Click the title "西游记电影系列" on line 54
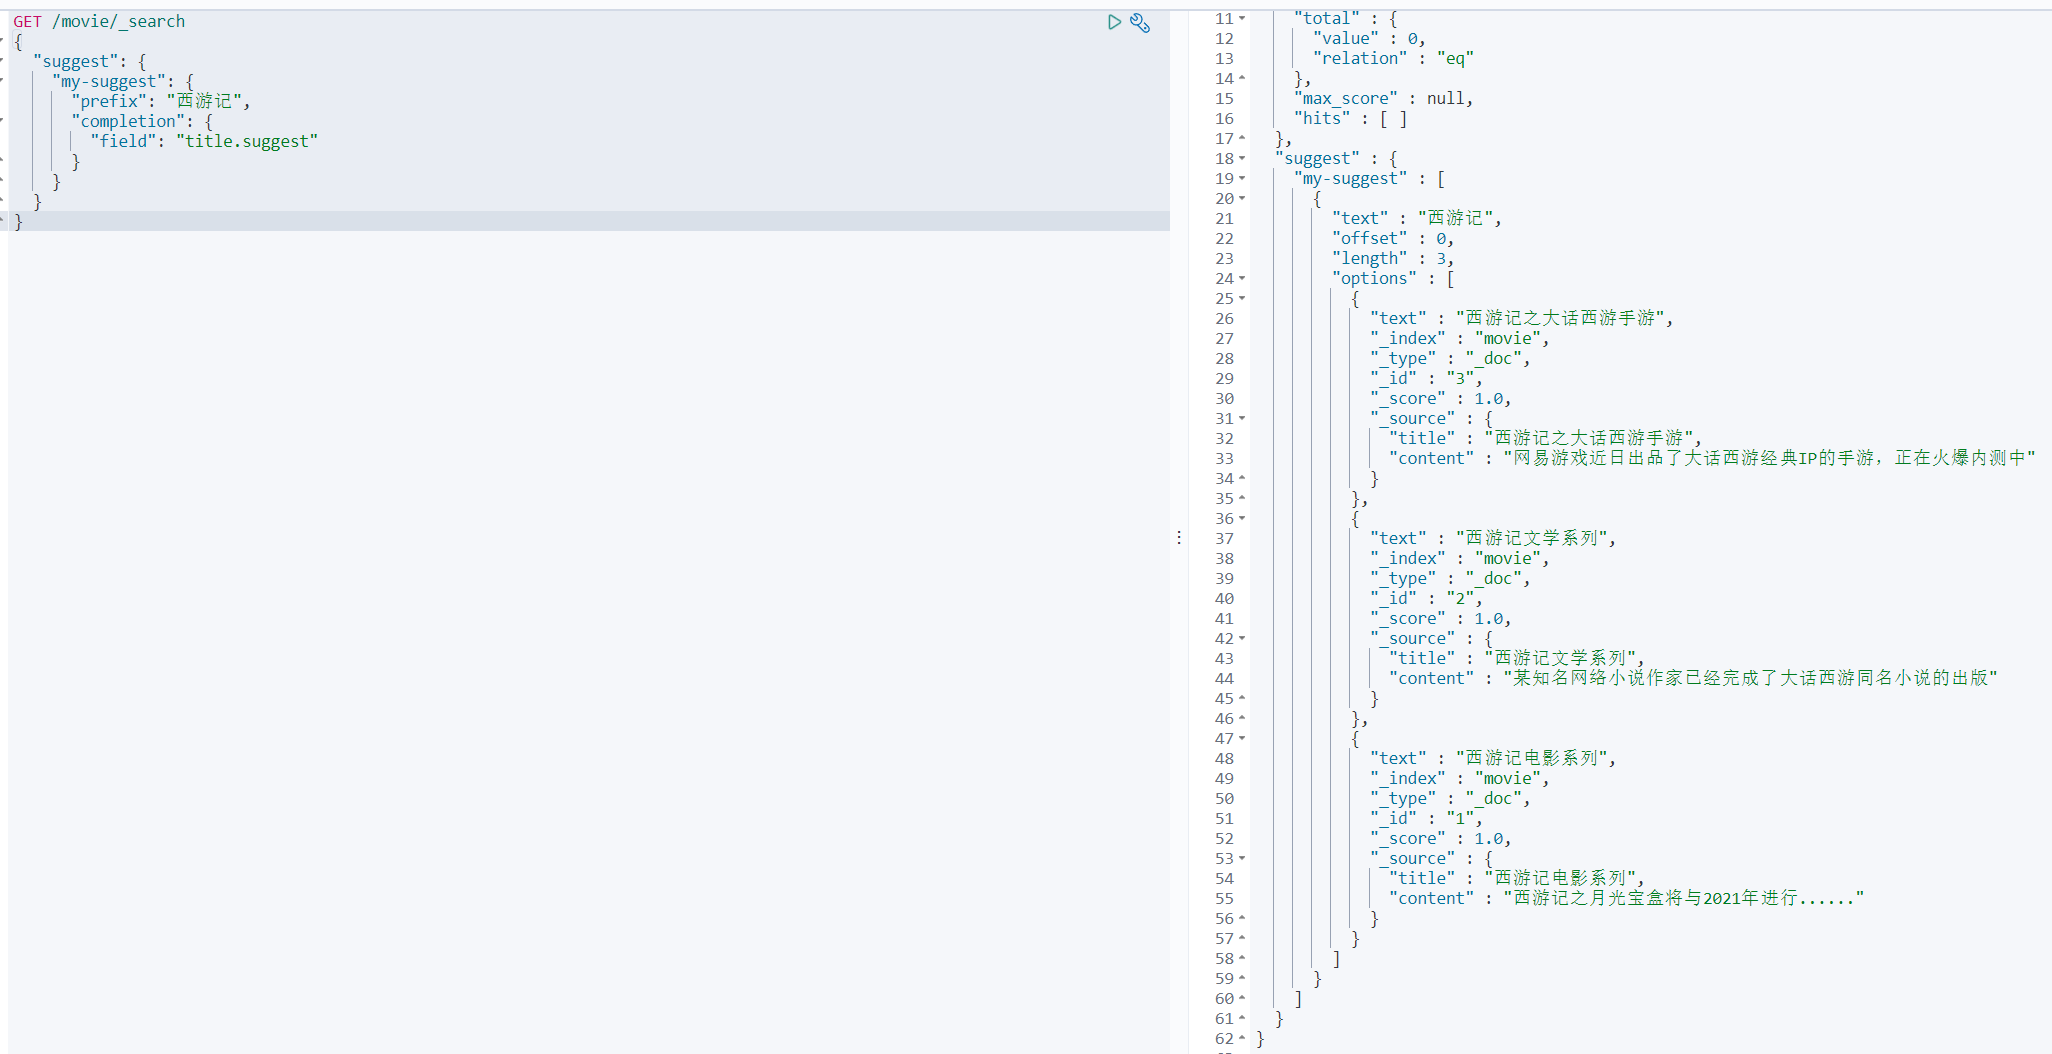Screen dimensions: 2052x1054 pyautogui.click(x=1560, y=878)
